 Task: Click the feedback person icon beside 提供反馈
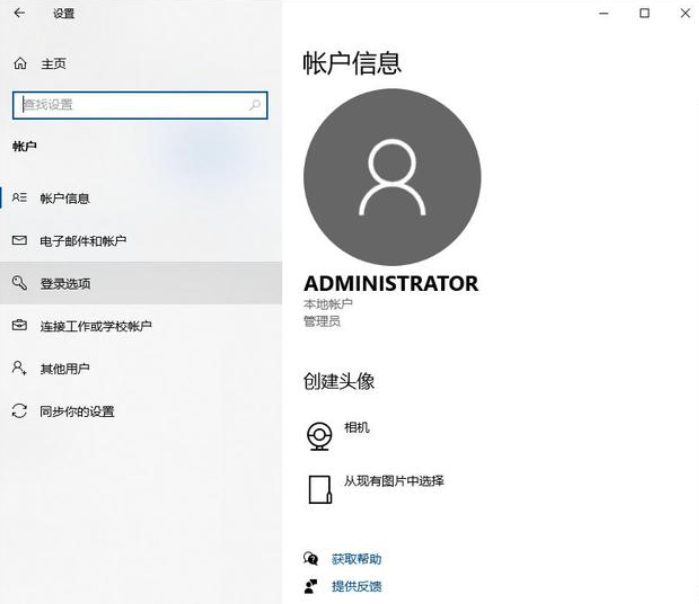click(x=311, y=586)
